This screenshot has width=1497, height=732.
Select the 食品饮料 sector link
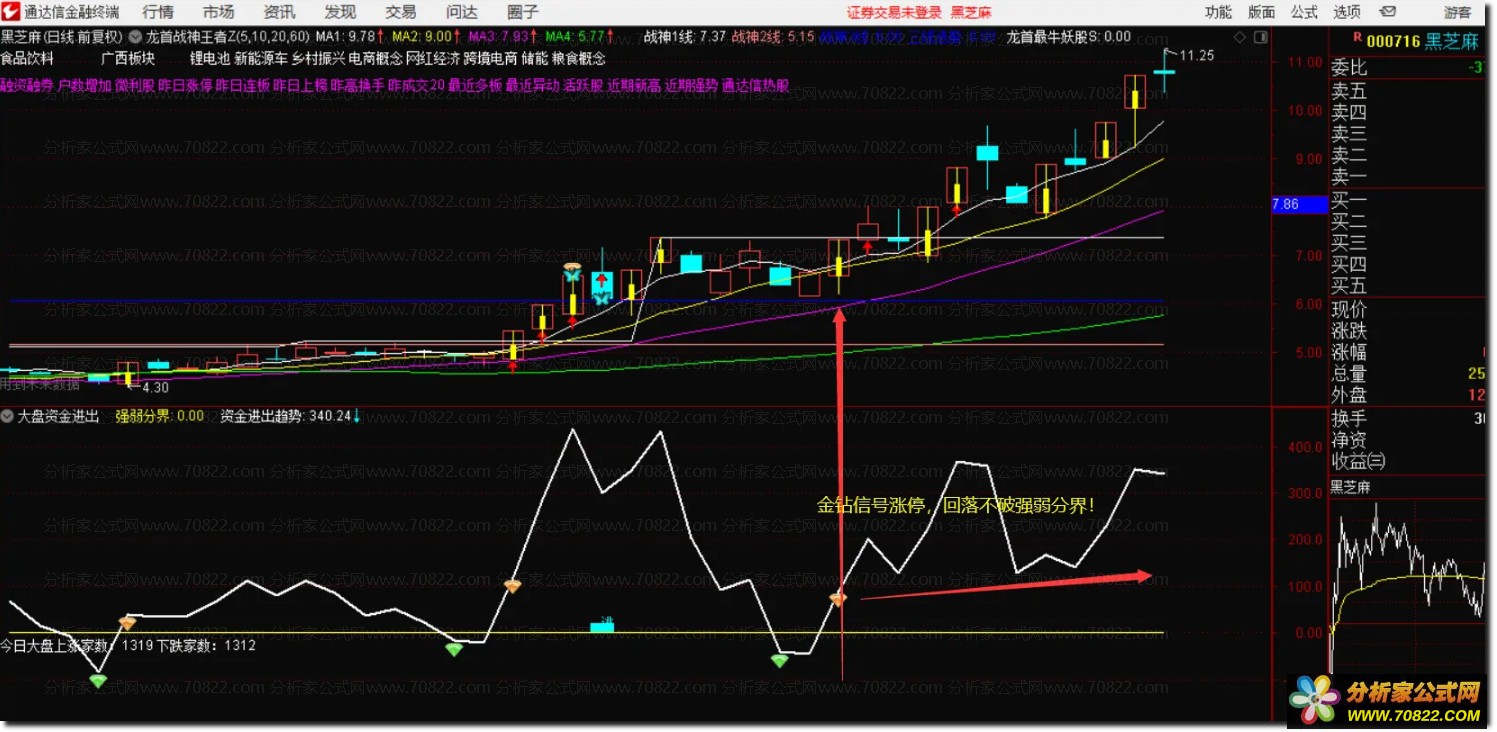28,59
